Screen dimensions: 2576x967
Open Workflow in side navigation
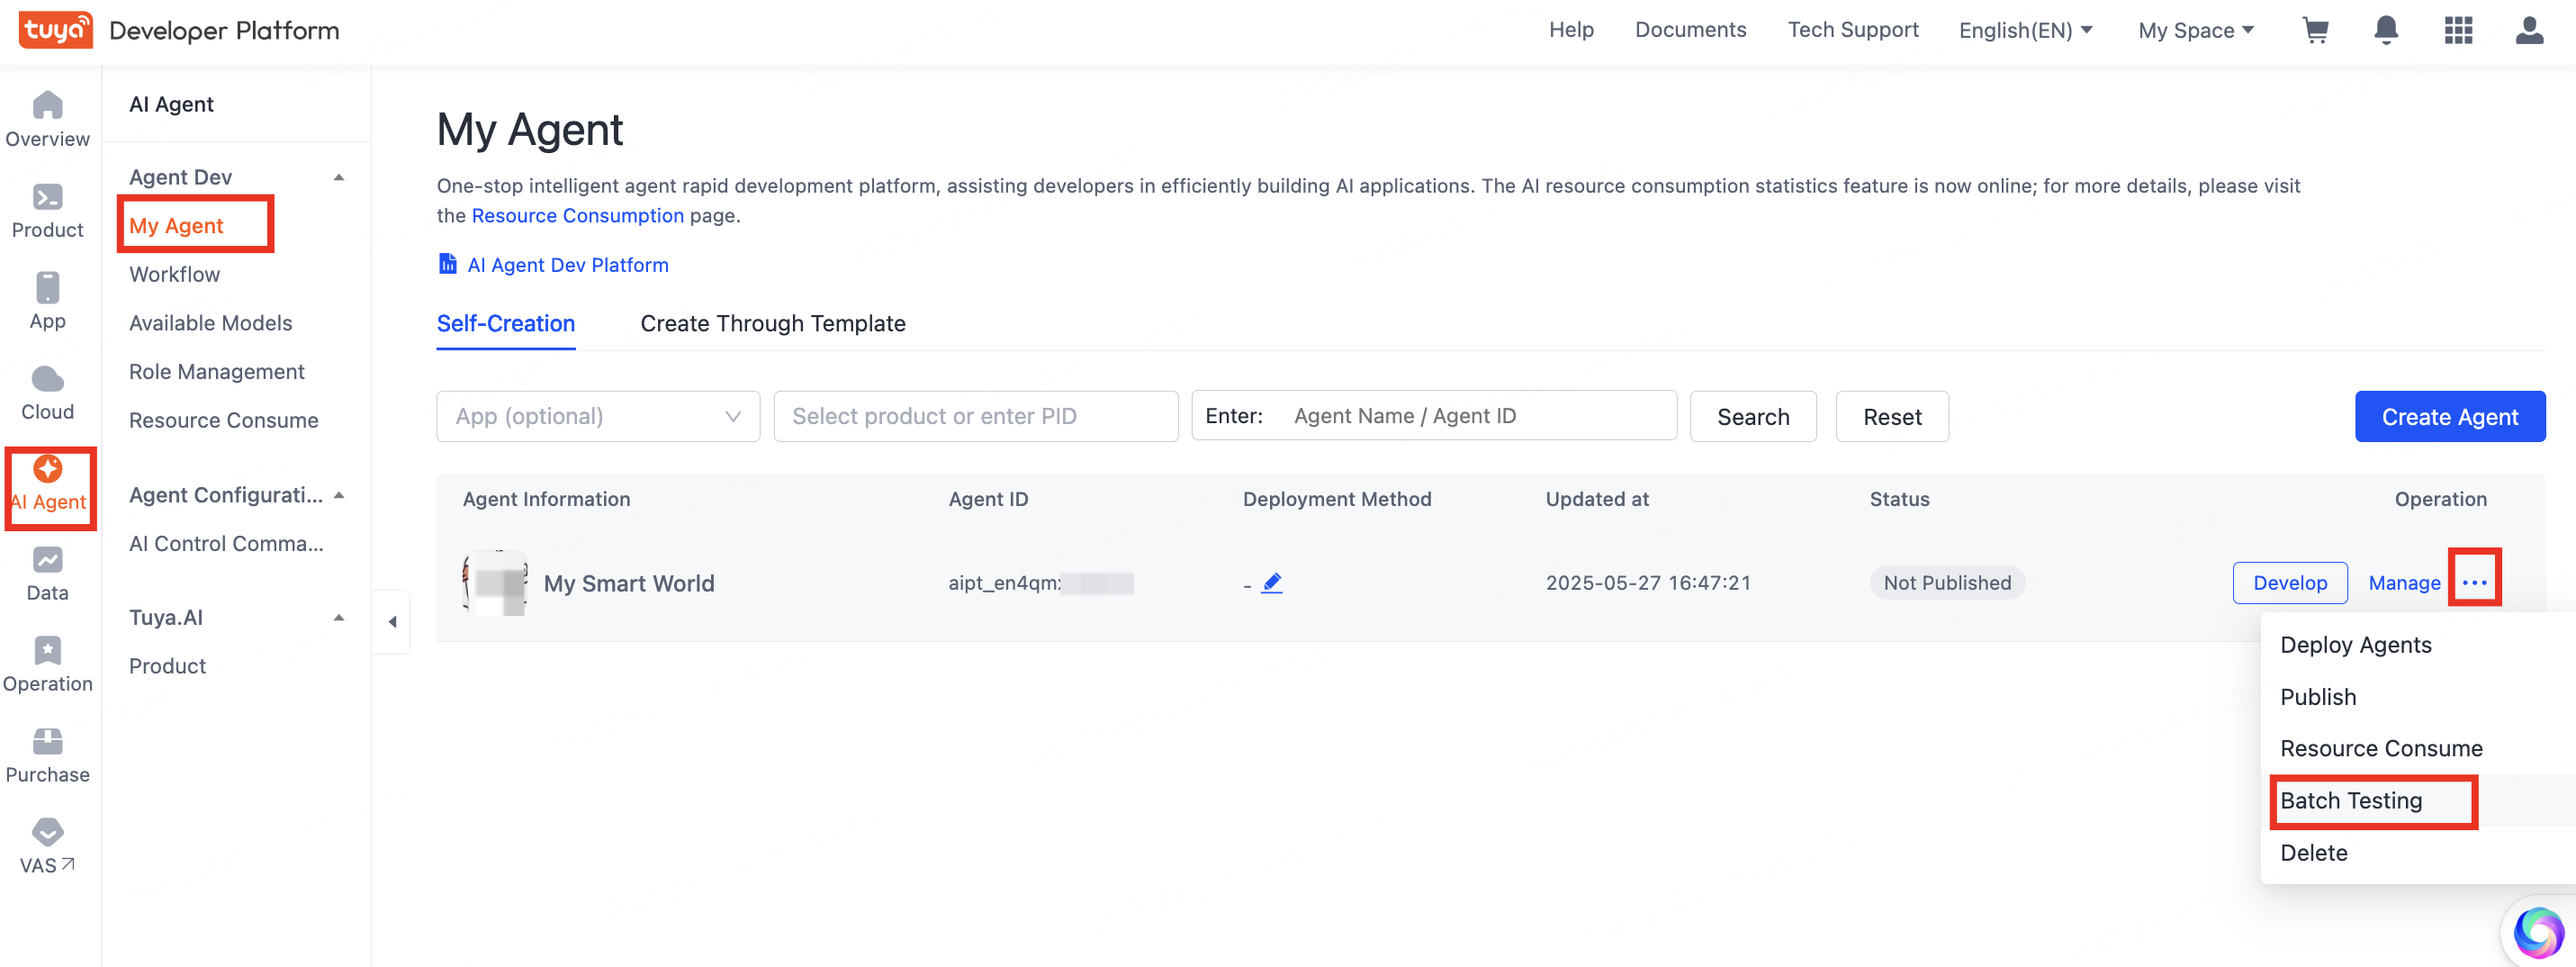[174, 274]
